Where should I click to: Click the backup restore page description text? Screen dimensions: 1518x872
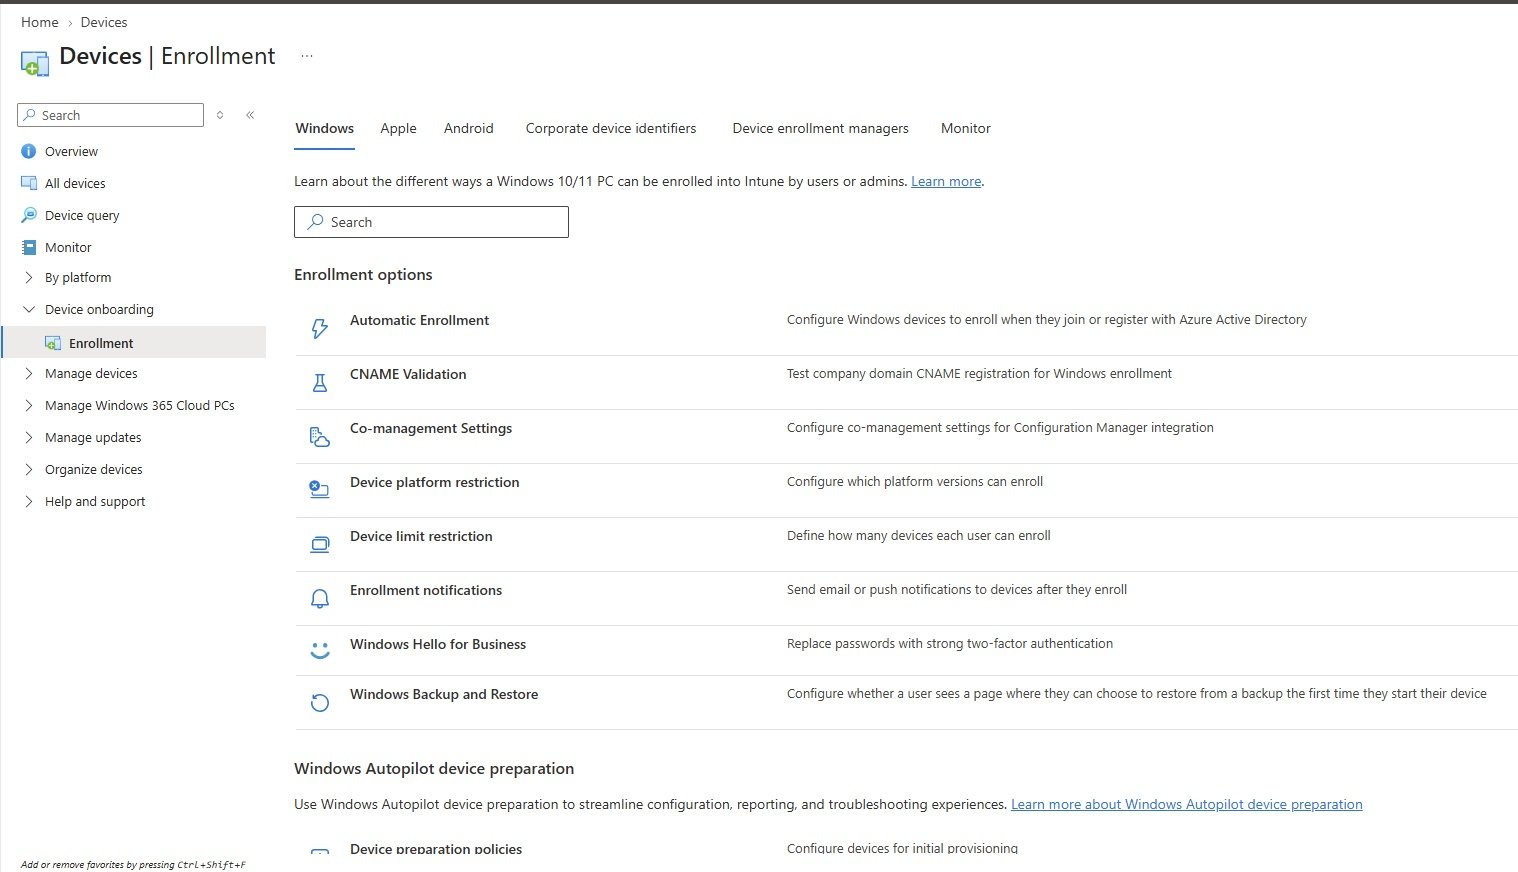[1137, 694]
